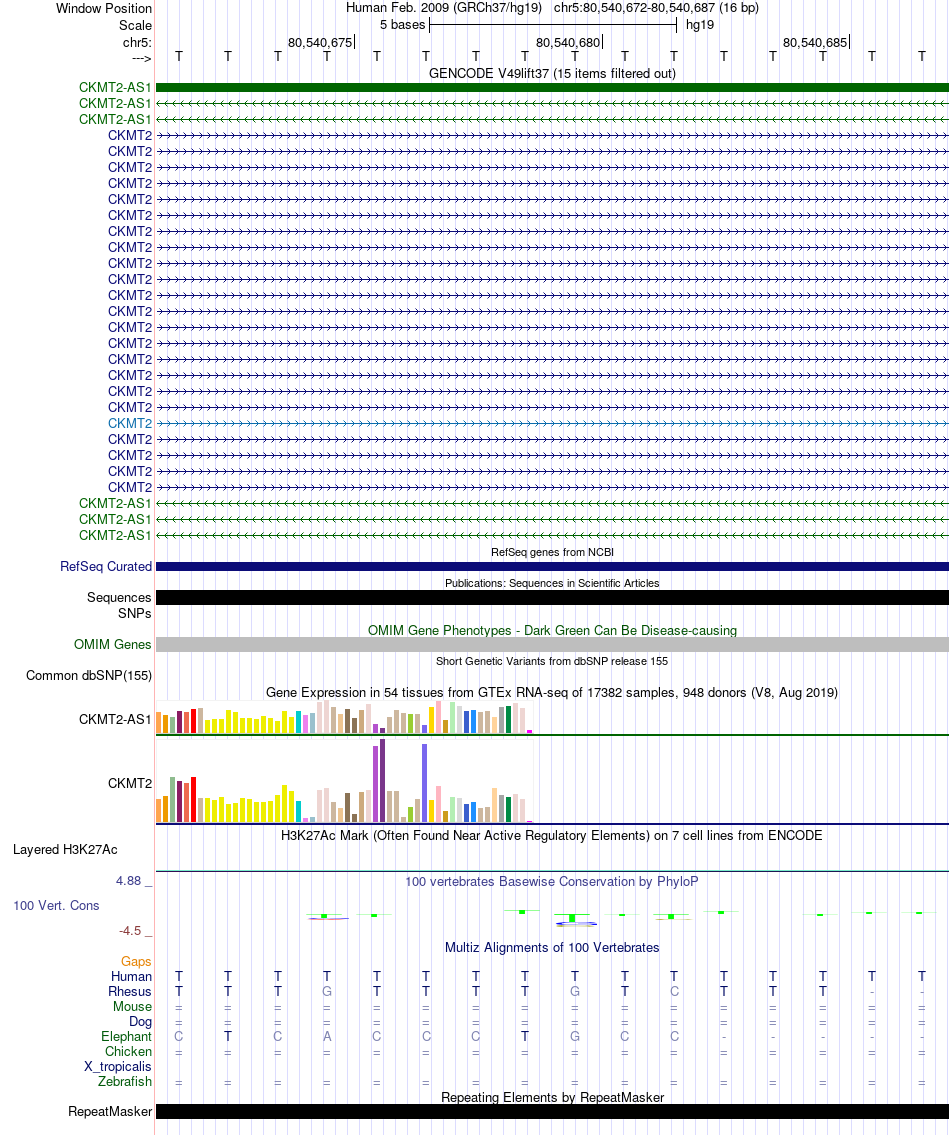Viewport: 950px width, 1135px height.
Task: Open Short Genetic Variants dbSNP 155 title
Action: pos(552,661)
